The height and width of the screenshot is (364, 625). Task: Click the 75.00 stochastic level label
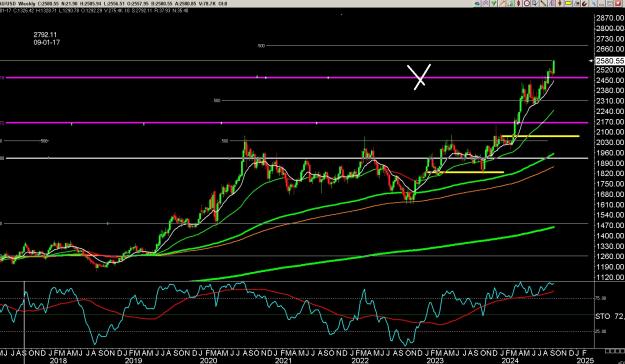click(x=601, y=298)
